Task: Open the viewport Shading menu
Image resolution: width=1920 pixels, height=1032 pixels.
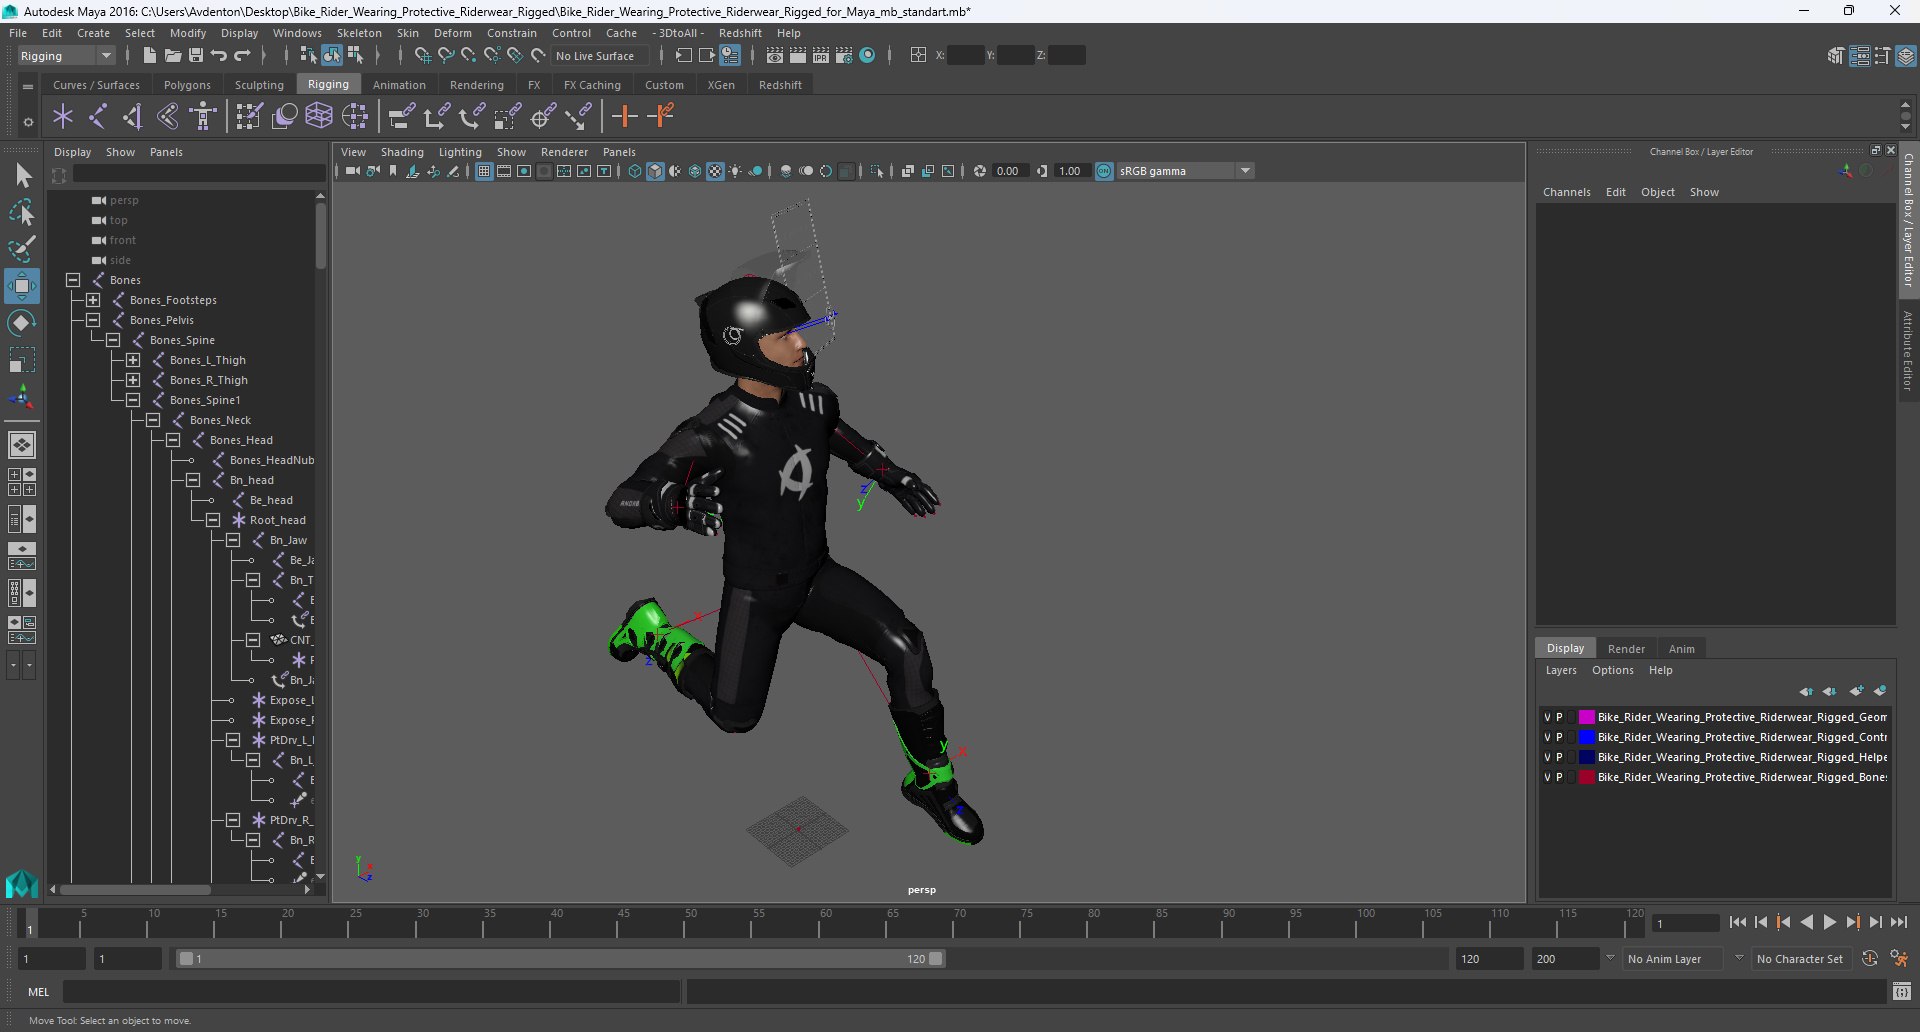Action: pos(402,152)
